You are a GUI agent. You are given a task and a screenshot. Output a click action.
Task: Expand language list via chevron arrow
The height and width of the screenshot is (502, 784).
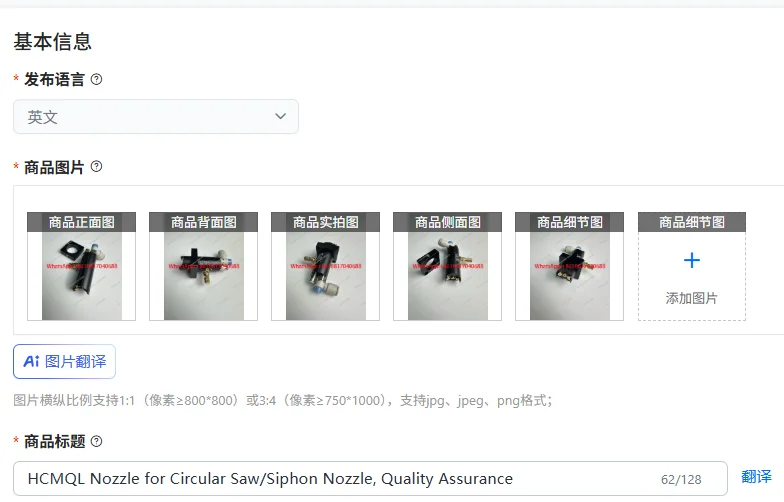pyautogui.click(x=280, y=116)
